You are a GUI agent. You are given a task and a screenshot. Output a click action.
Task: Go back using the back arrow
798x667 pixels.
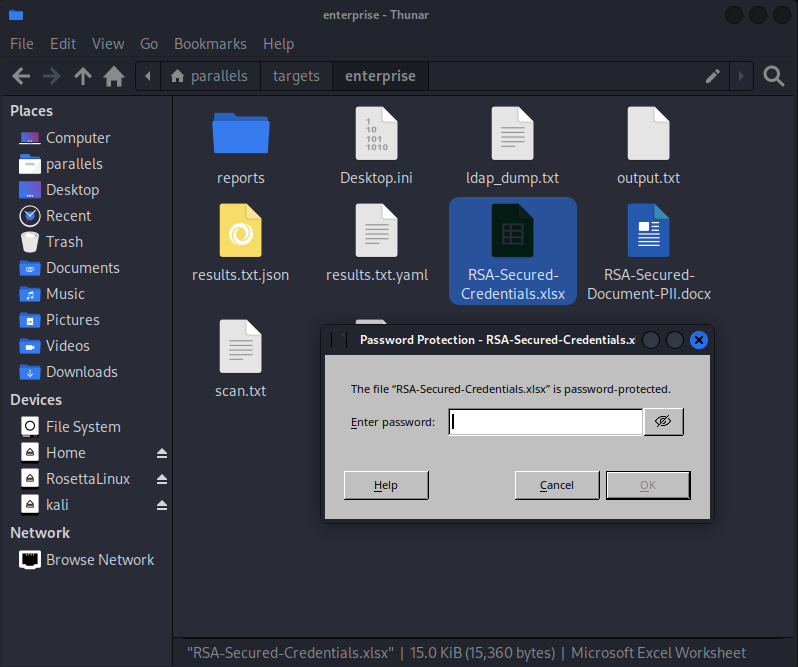[21, 76]
